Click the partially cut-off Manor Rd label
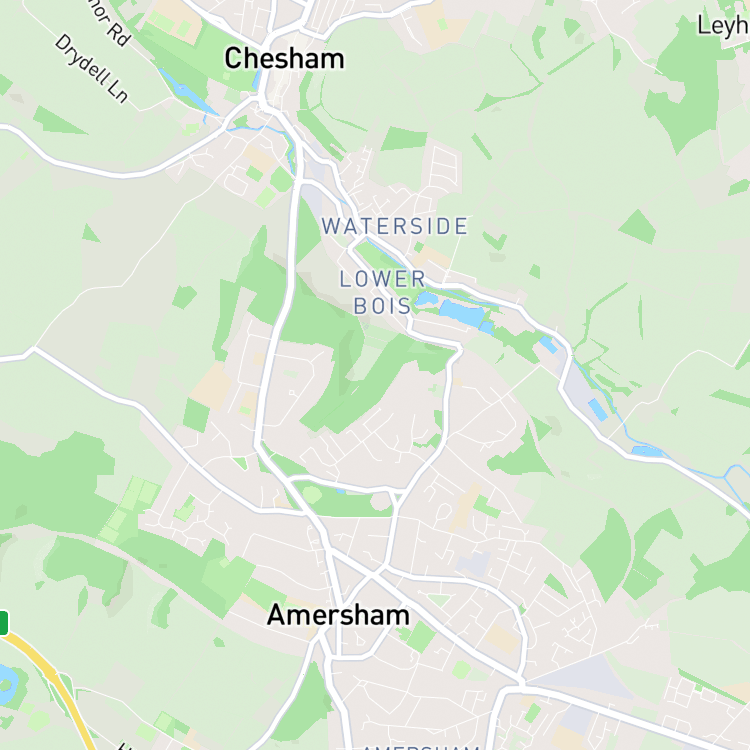Image resolution: width=750 pixels, height=750 pixels. click(109, 22)
